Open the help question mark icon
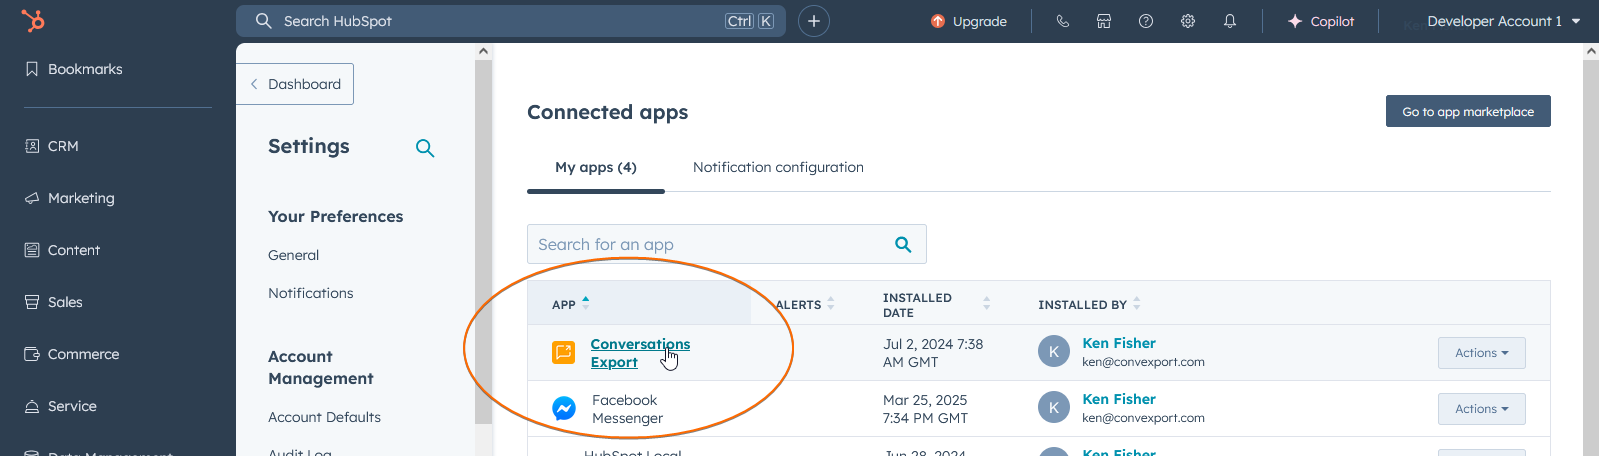The height and width of the screenshot is (456, 1599). point(1146,21)
